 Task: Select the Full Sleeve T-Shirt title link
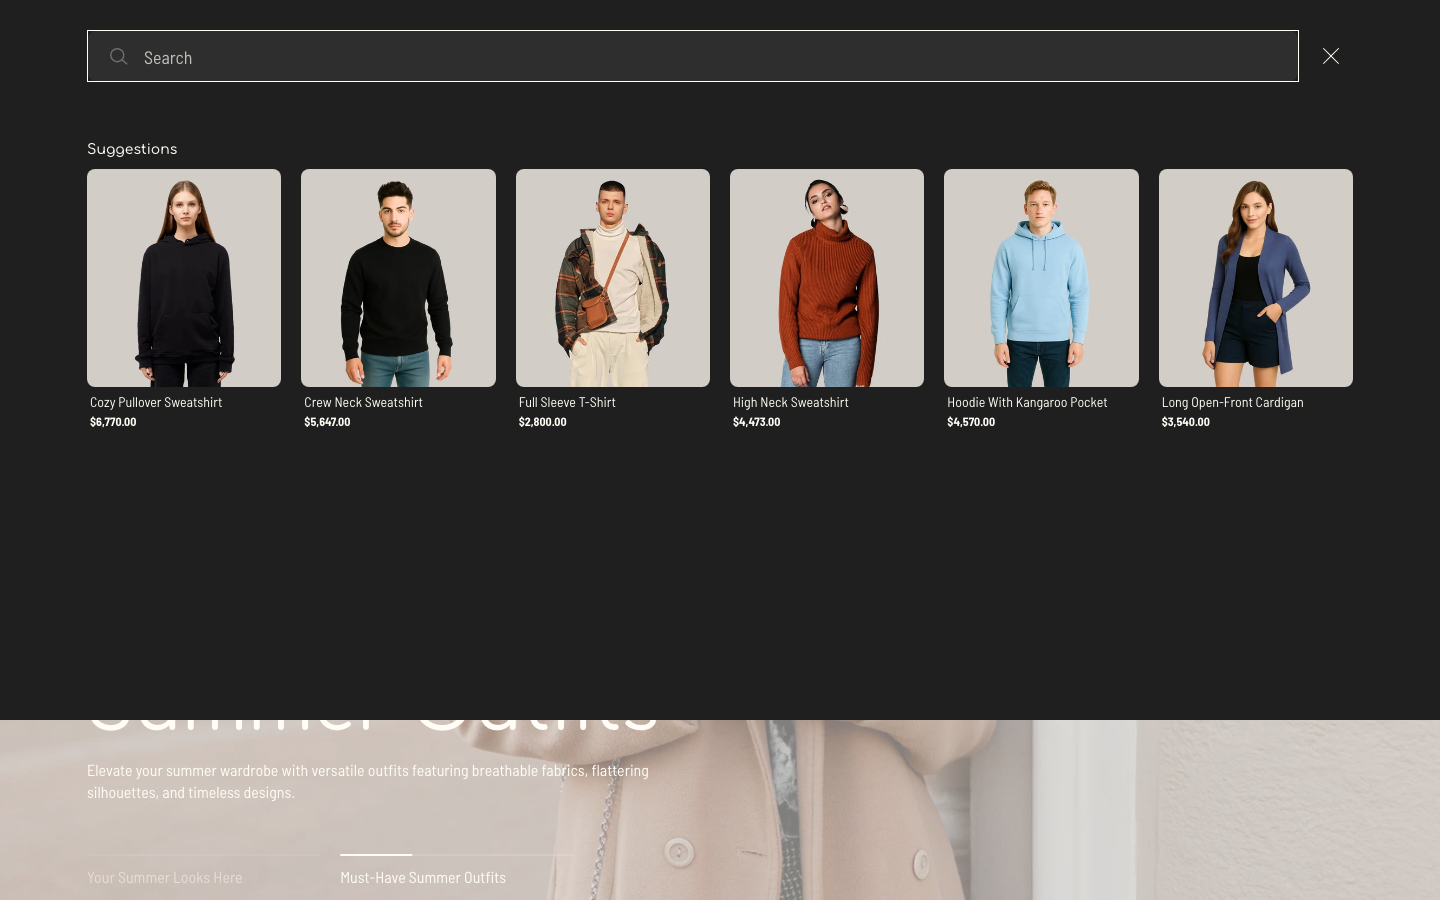pyautogui.click(x=567, y=402)
